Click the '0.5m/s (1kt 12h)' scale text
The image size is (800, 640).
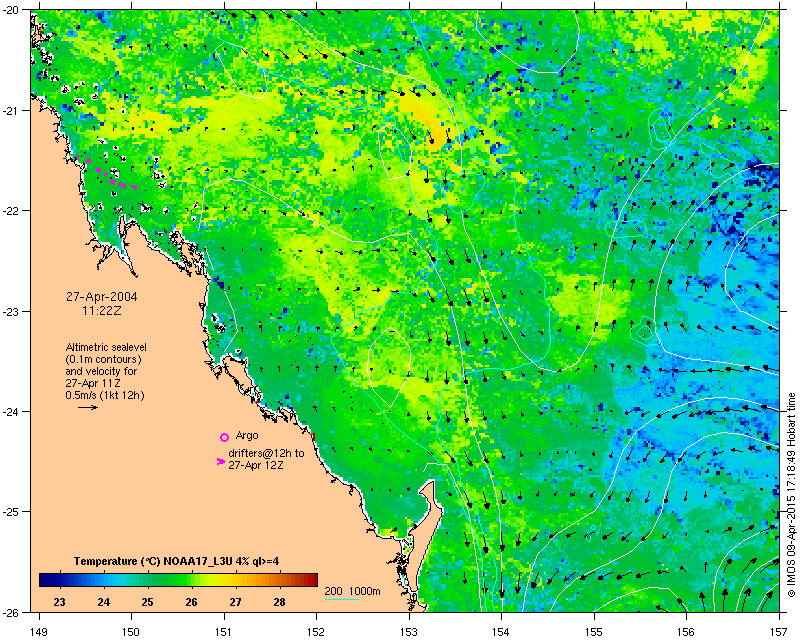click(x=105, y=396)
